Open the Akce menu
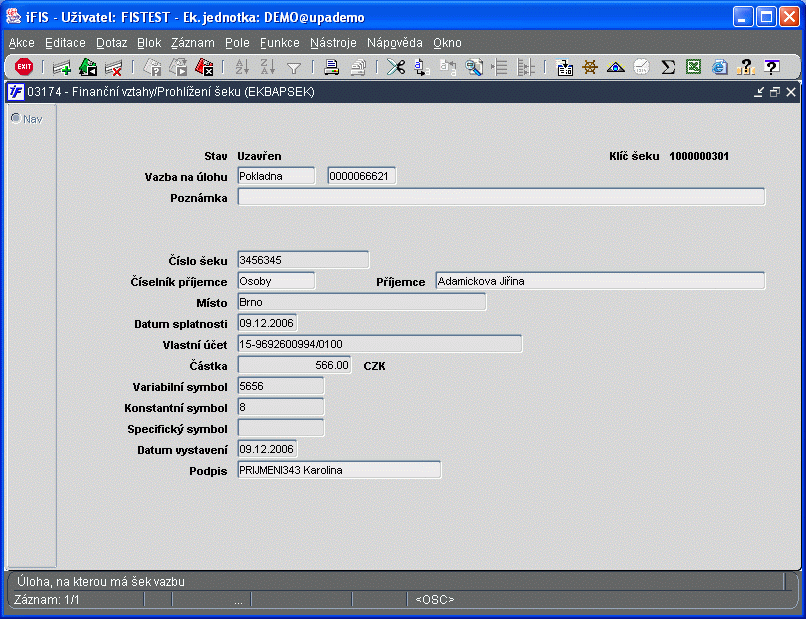 (22, 43)
